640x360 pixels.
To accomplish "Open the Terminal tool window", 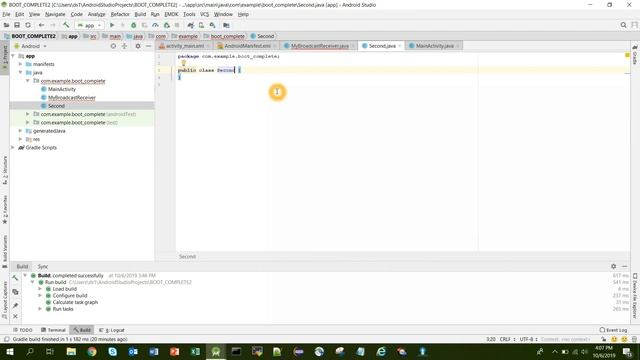I will click(x=53, y=330).
